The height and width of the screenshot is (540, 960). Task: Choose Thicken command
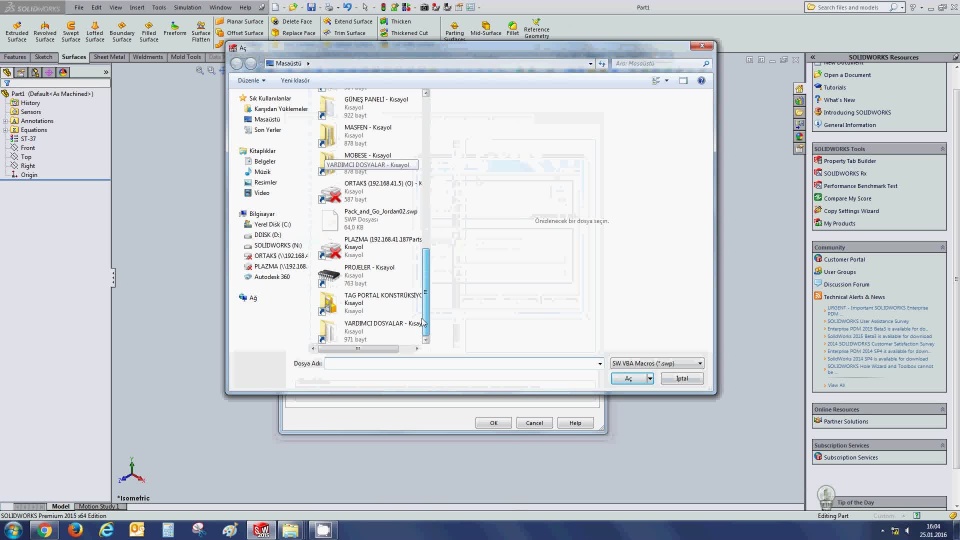(396, 21)
